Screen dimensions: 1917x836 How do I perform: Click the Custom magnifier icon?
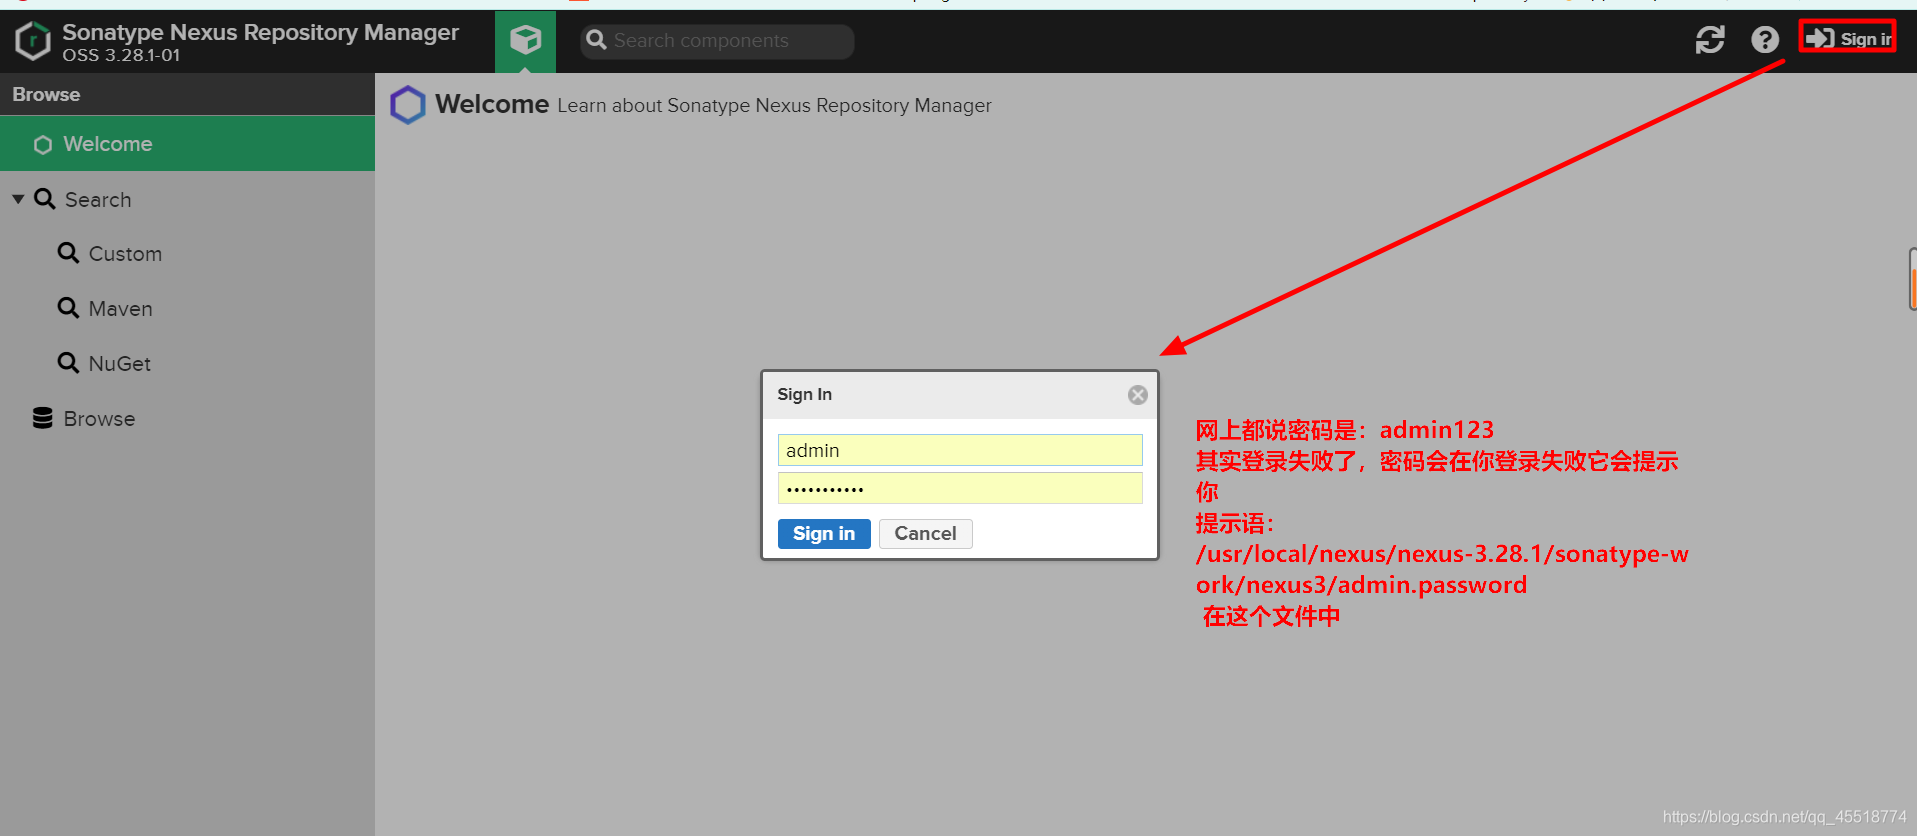pos(68,253)
